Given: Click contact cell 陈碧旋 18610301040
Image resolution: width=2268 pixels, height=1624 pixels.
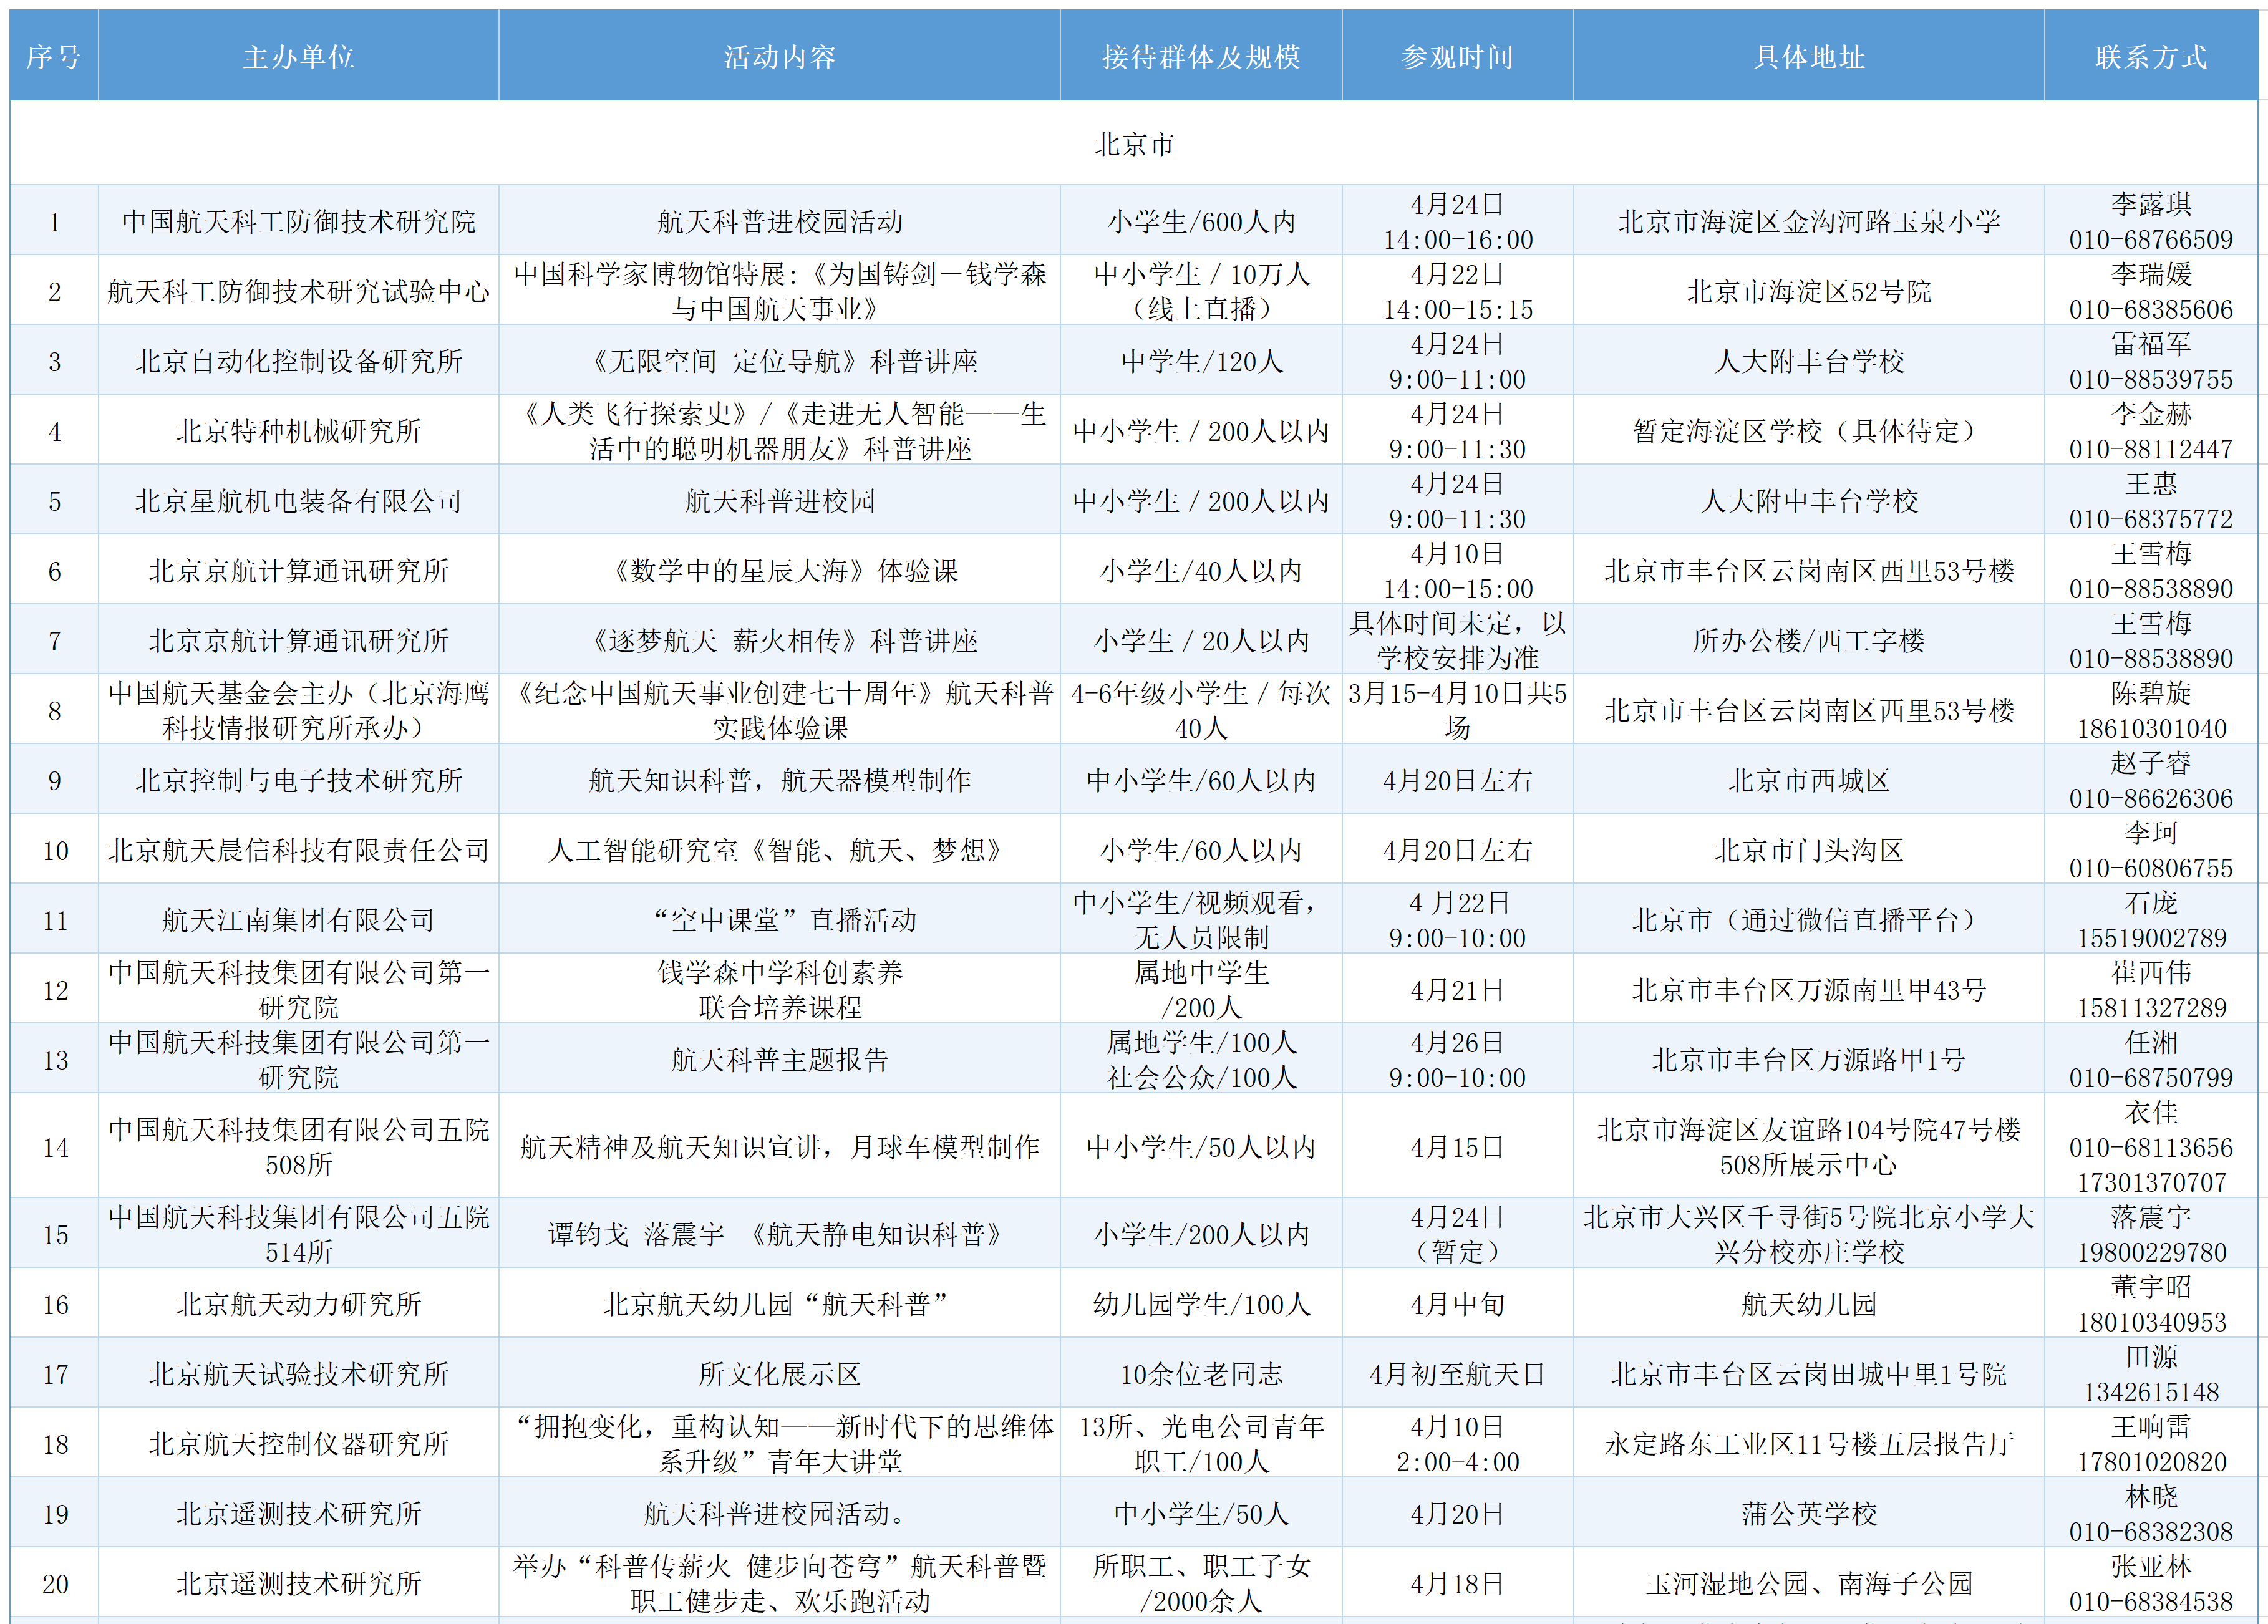Looking at the screenshot, I should (x=2150, y=711).
